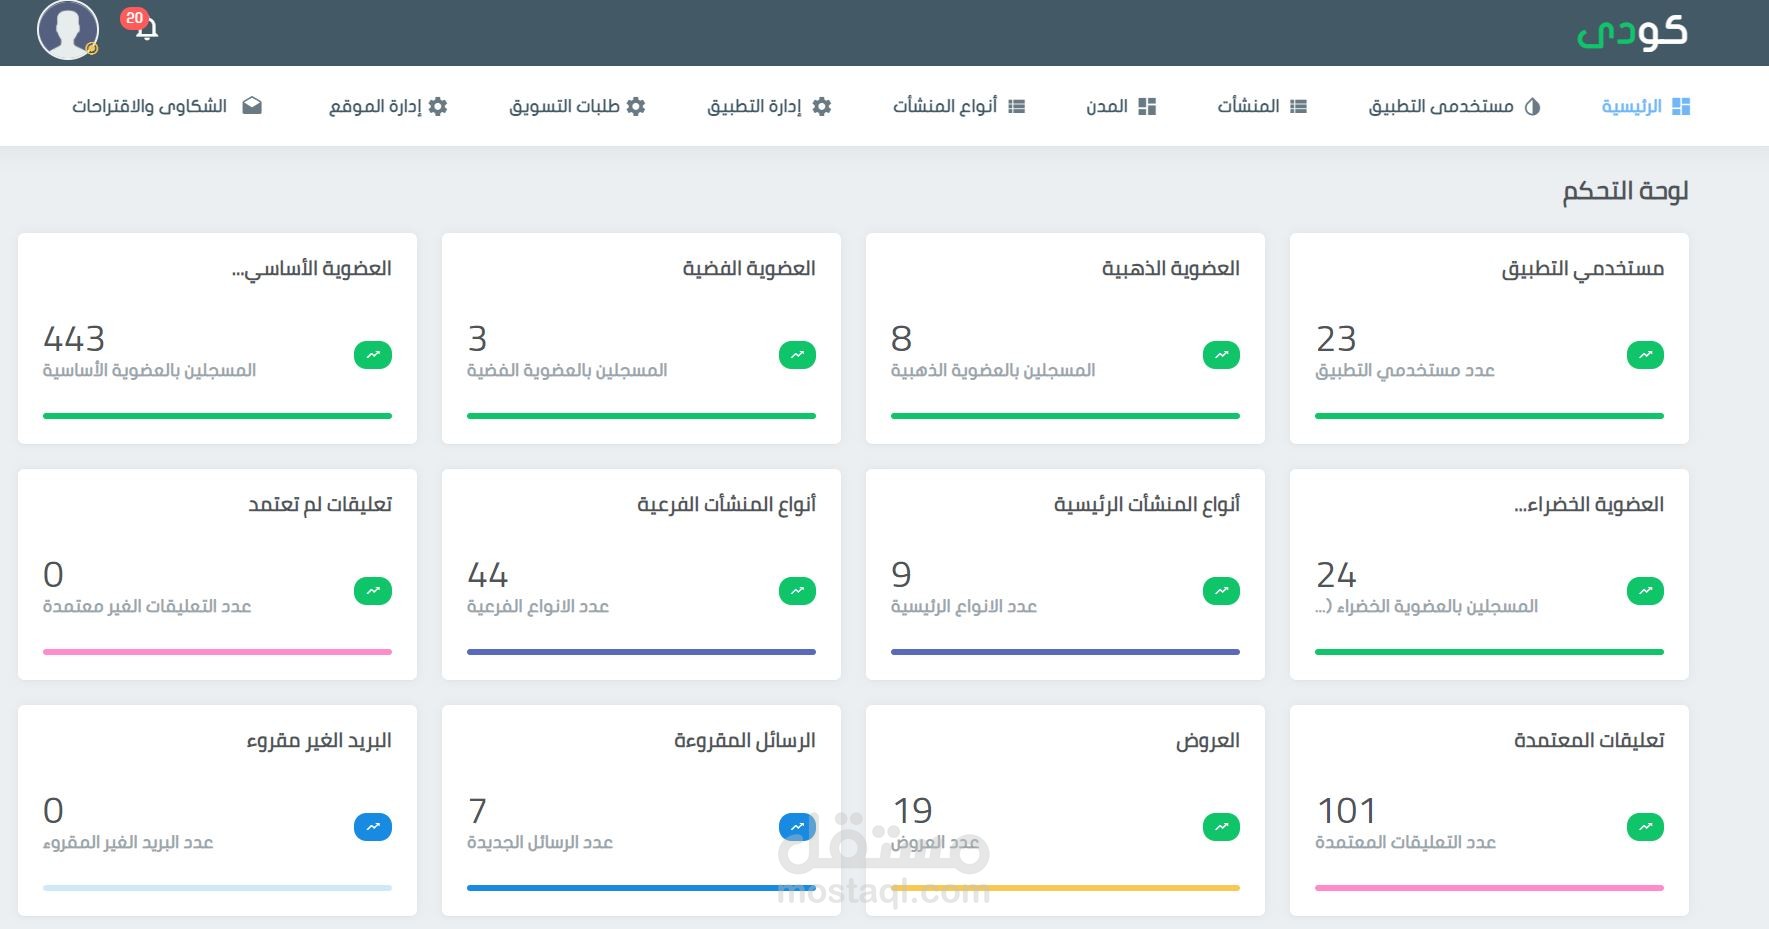Click the blue trend icon on الرسائل المقروءة card
Screen dimensions: 1769x929
[796, 827]
